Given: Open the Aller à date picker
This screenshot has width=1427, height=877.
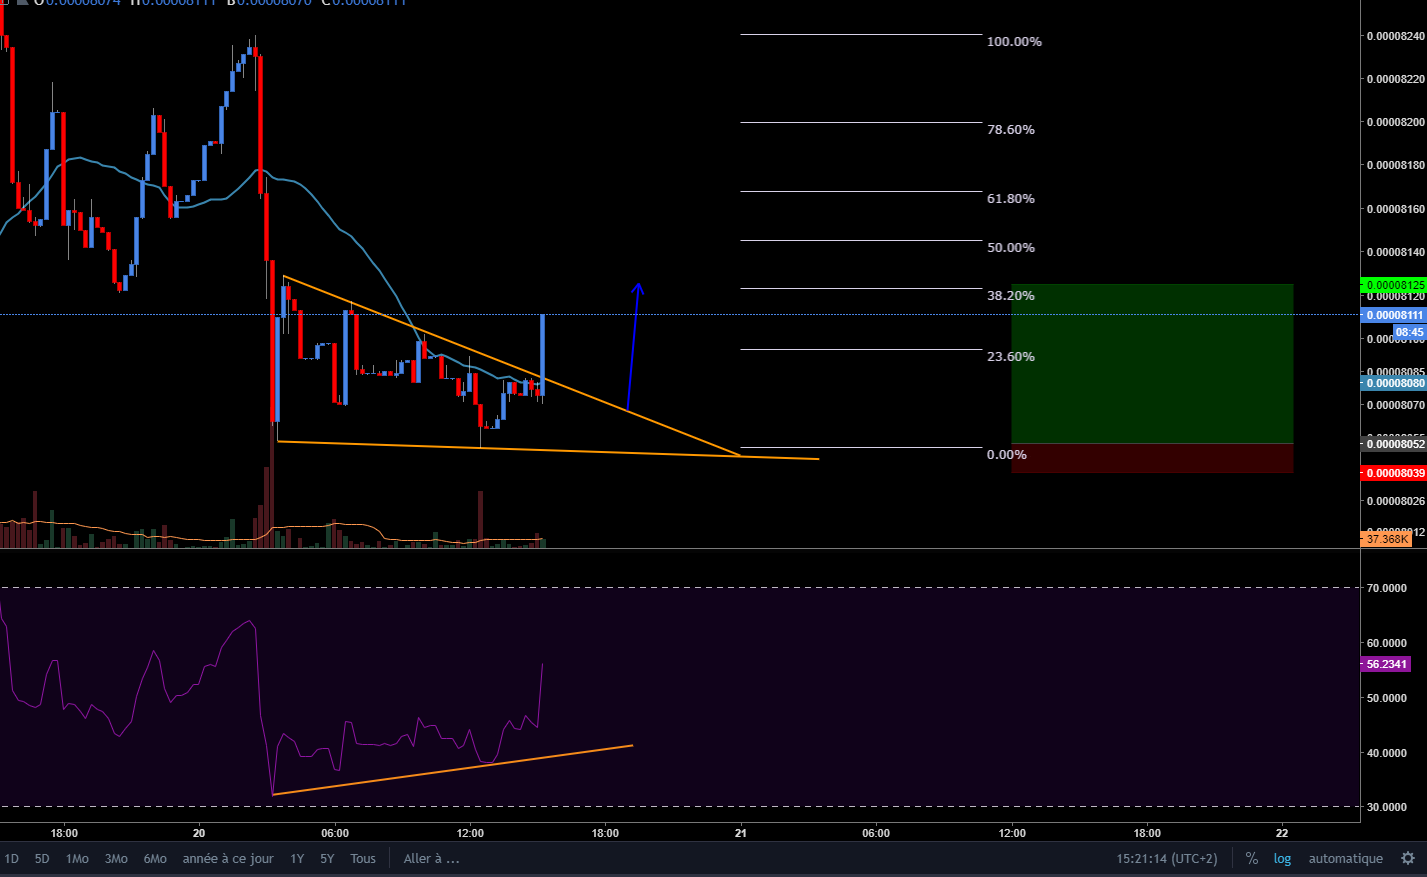Looking at the screenshot, I should tap(431, 858).
